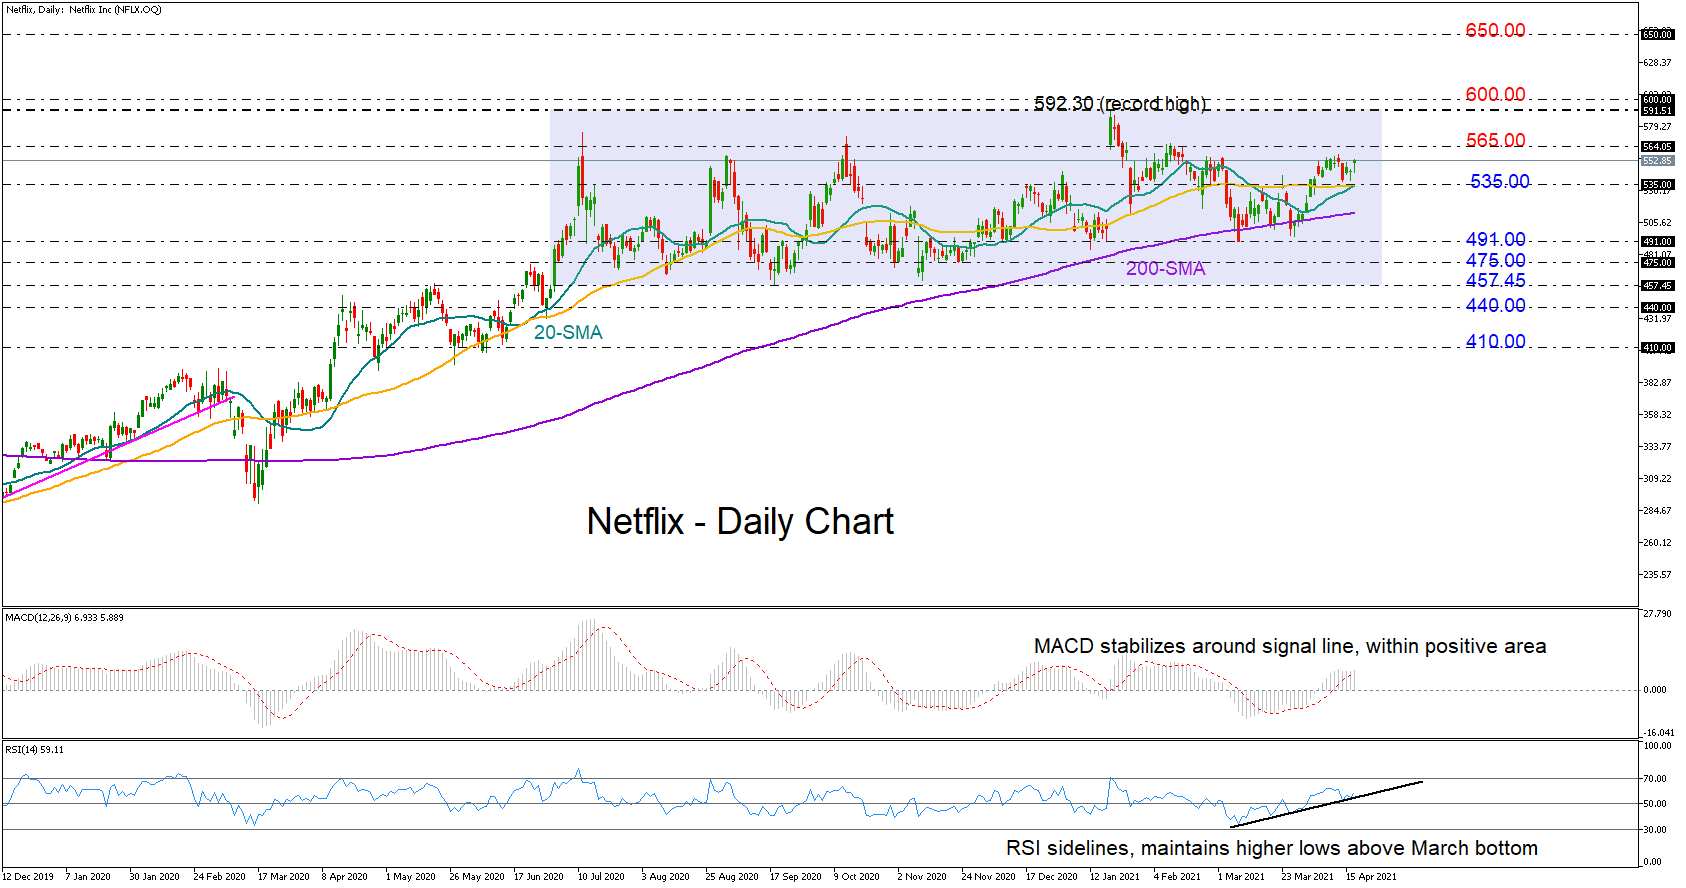Click the 591.51 price axis tag
This screenshot has height=888, width=1686.
[x=1657, y=111]
